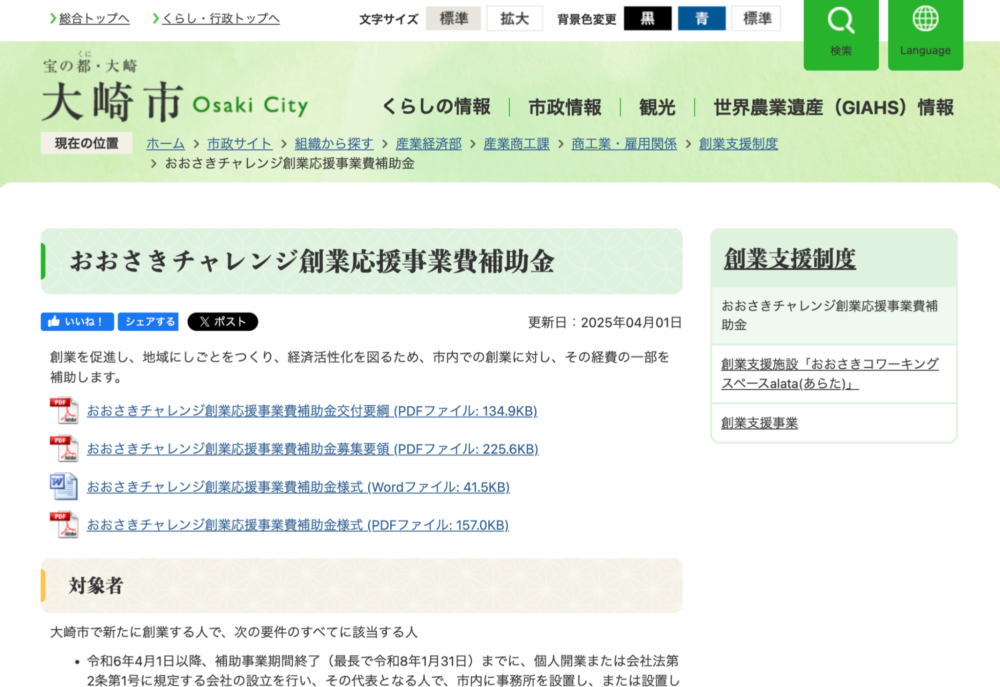Screen dimensions: 1000x687
Task: Set text size to 拡大
Action: point(515,18)
